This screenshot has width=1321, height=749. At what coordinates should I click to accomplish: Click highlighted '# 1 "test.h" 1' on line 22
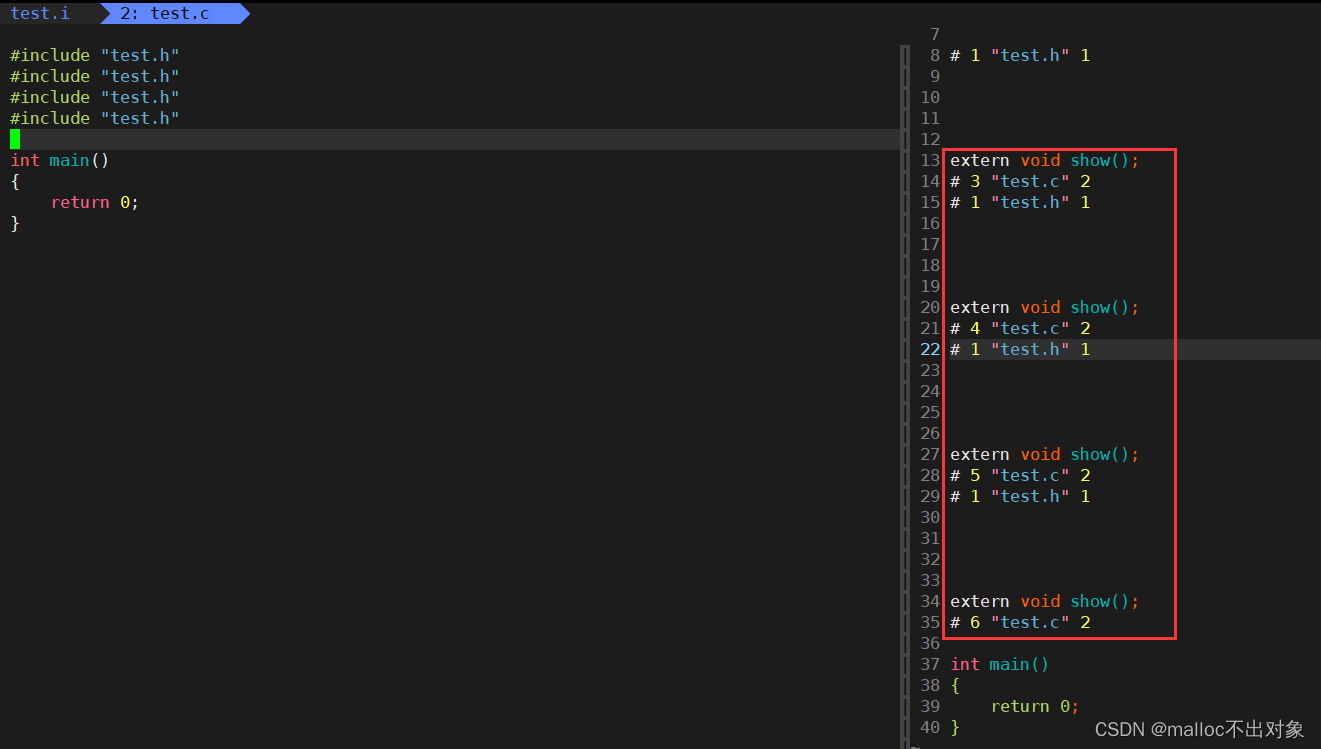point(1020,349)
